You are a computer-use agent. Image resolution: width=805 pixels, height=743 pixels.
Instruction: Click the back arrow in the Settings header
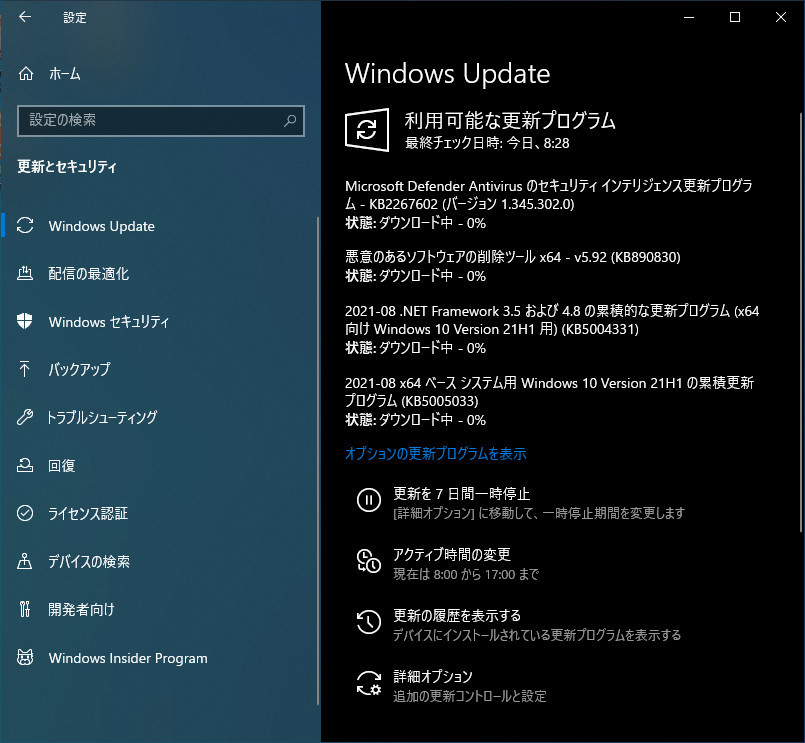pos(25,17)
